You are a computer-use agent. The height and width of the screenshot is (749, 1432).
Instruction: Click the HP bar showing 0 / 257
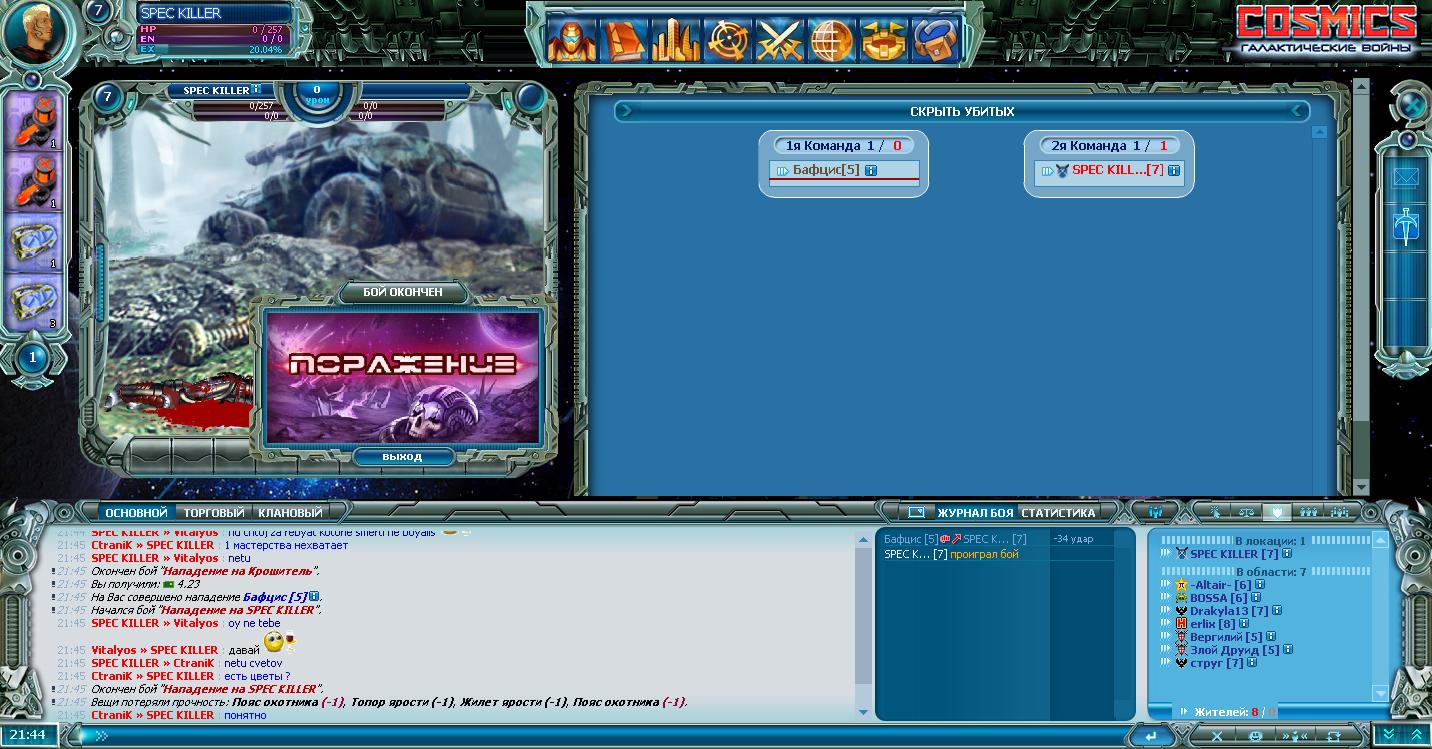[210, 30]
